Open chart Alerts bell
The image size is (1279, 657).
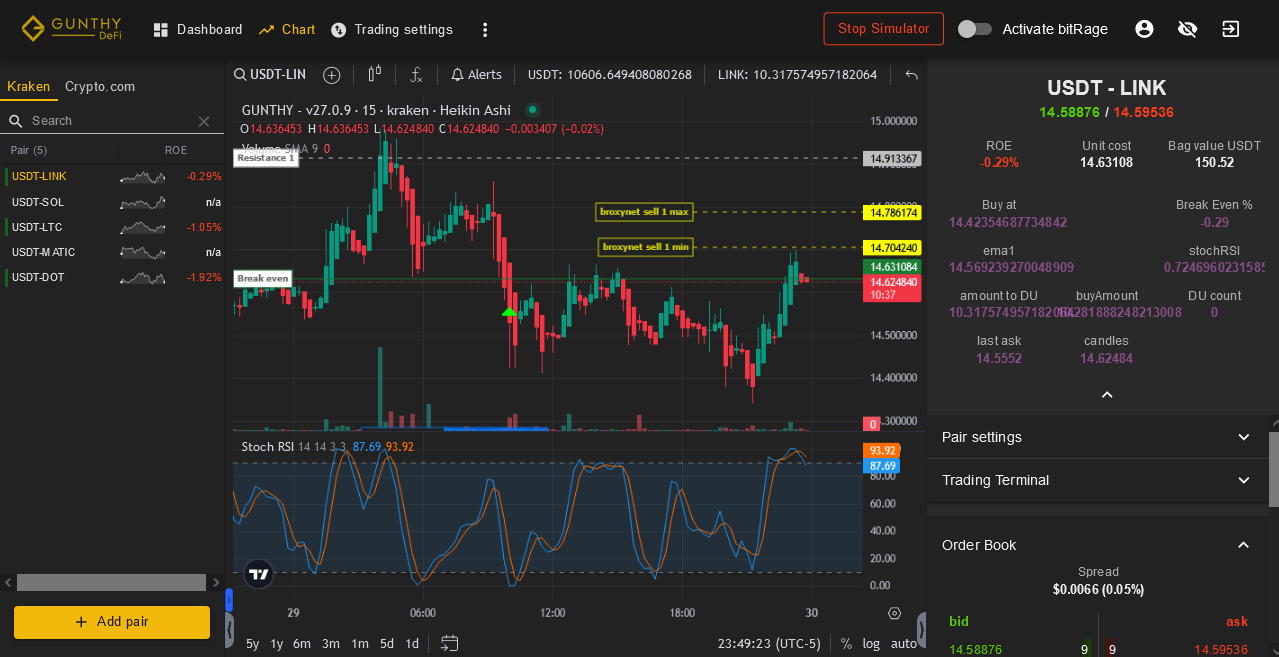coord(476,75)
